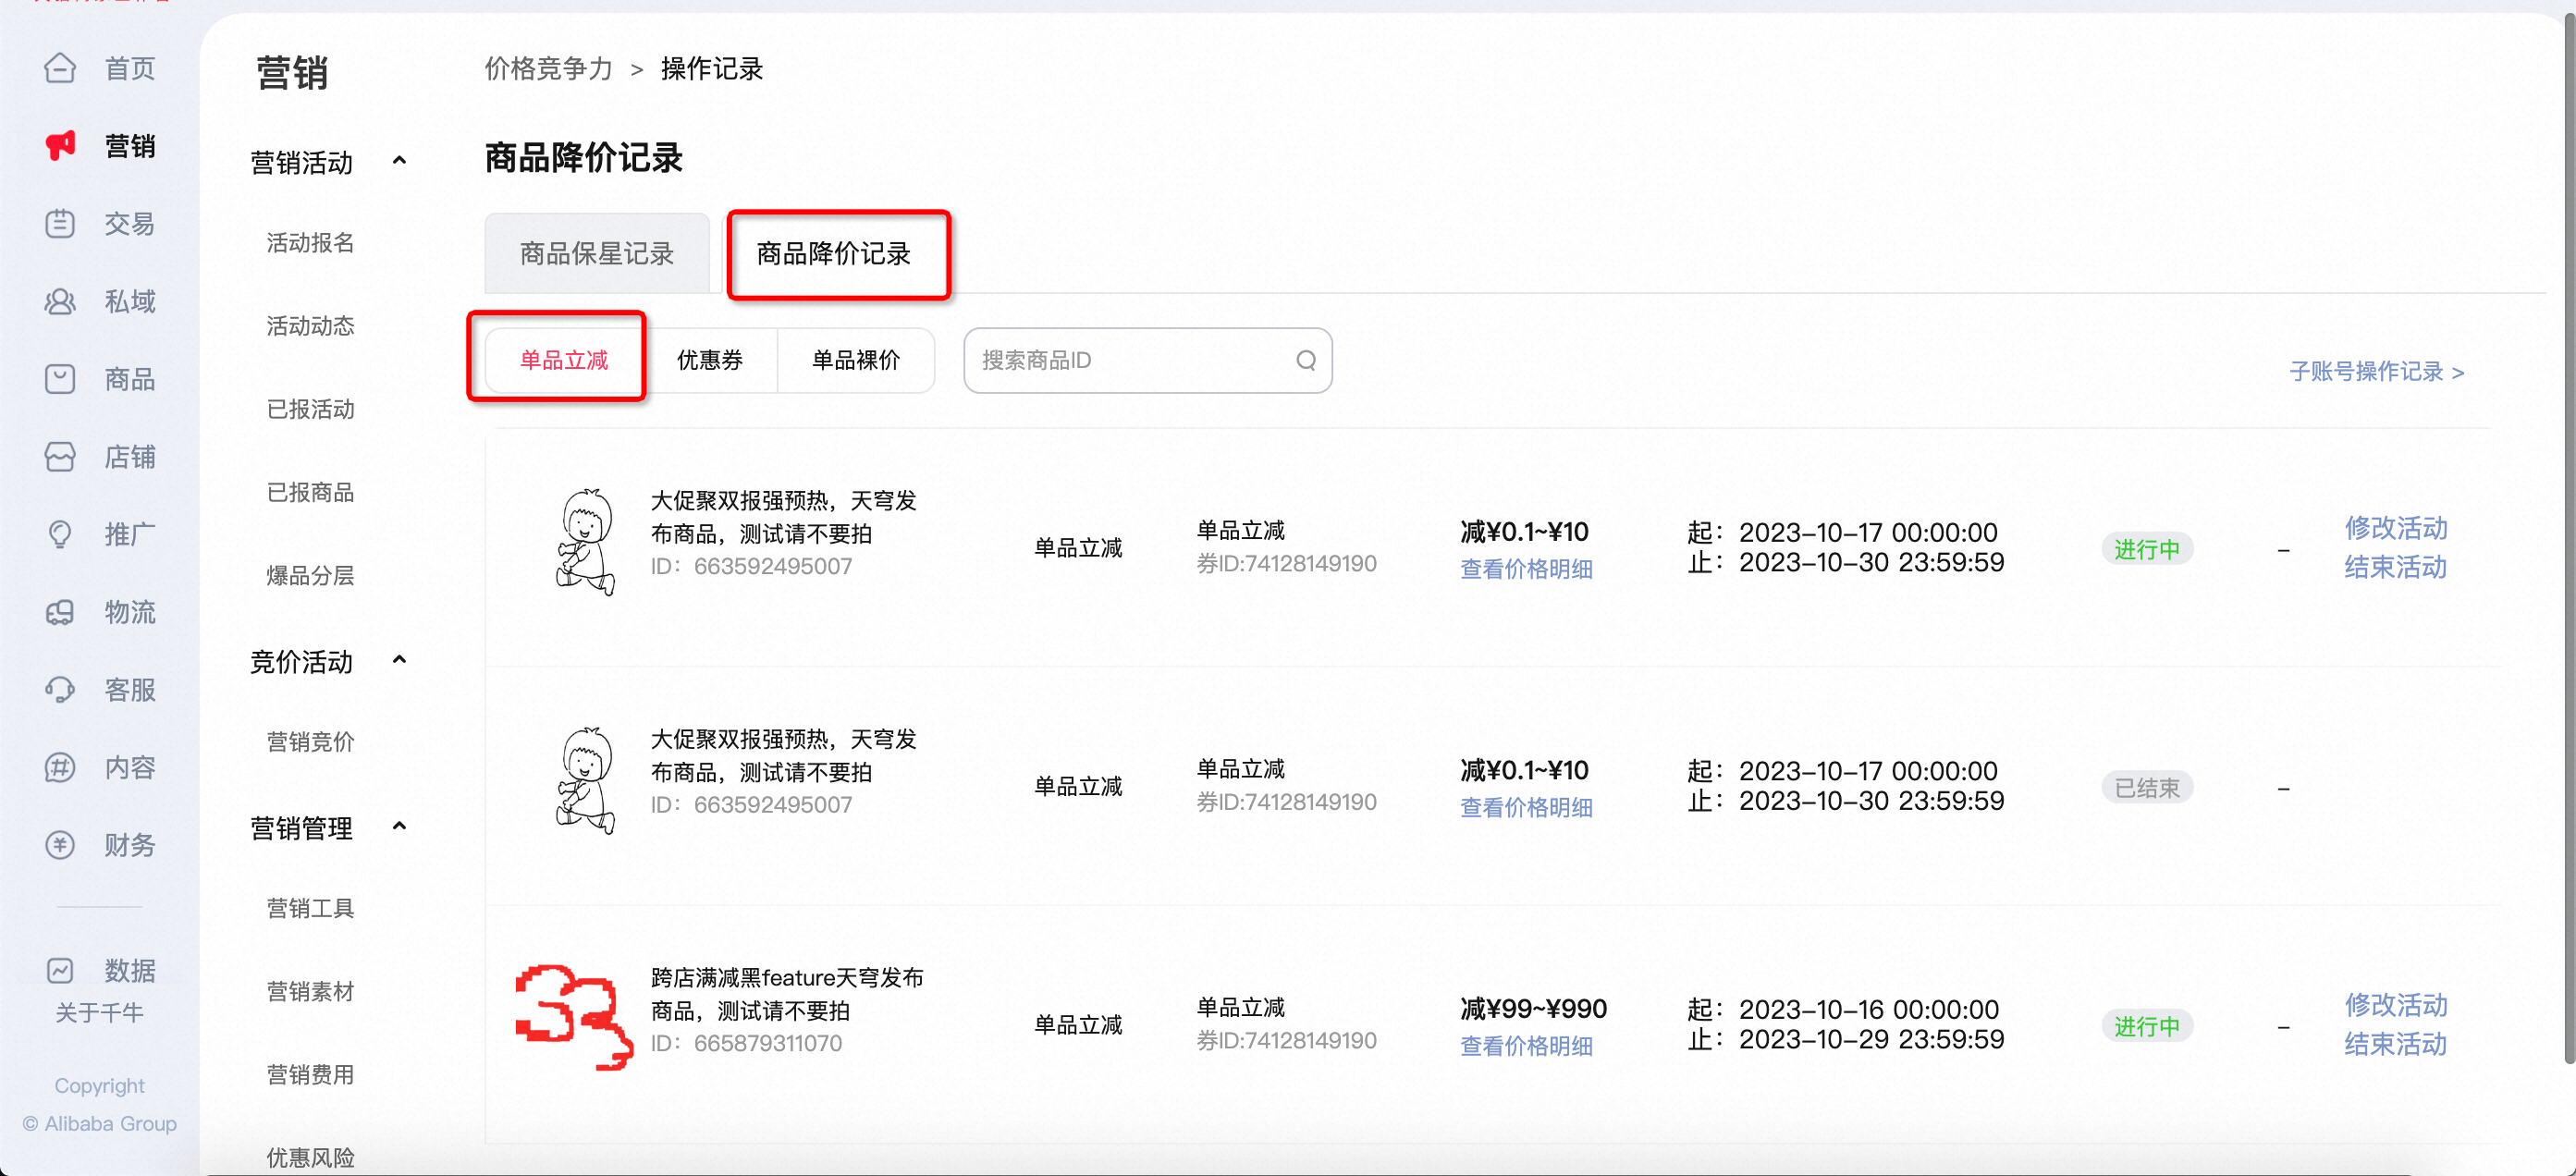Screen dimensions: 2576x1176
Task: Click the 交易 transaction icon
Action: 60,223
